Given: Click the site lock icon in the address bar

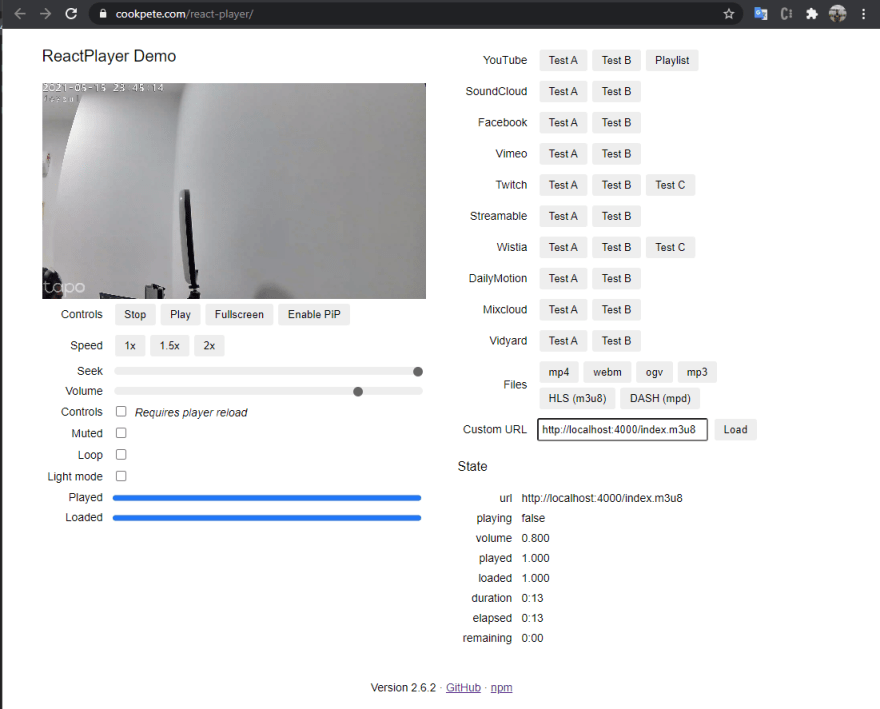Looking at the screenshot, I should [103, 14].
